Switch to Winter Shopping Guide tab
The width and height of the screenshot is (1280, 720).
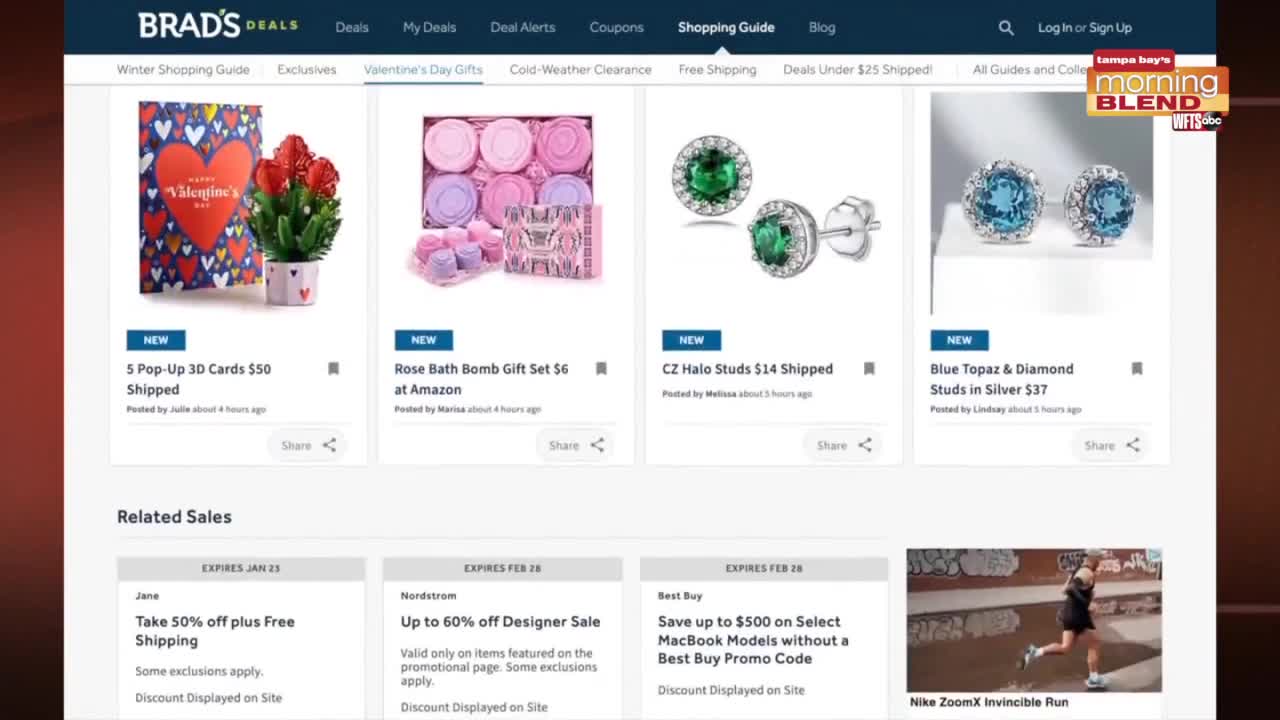click(183, 70)
